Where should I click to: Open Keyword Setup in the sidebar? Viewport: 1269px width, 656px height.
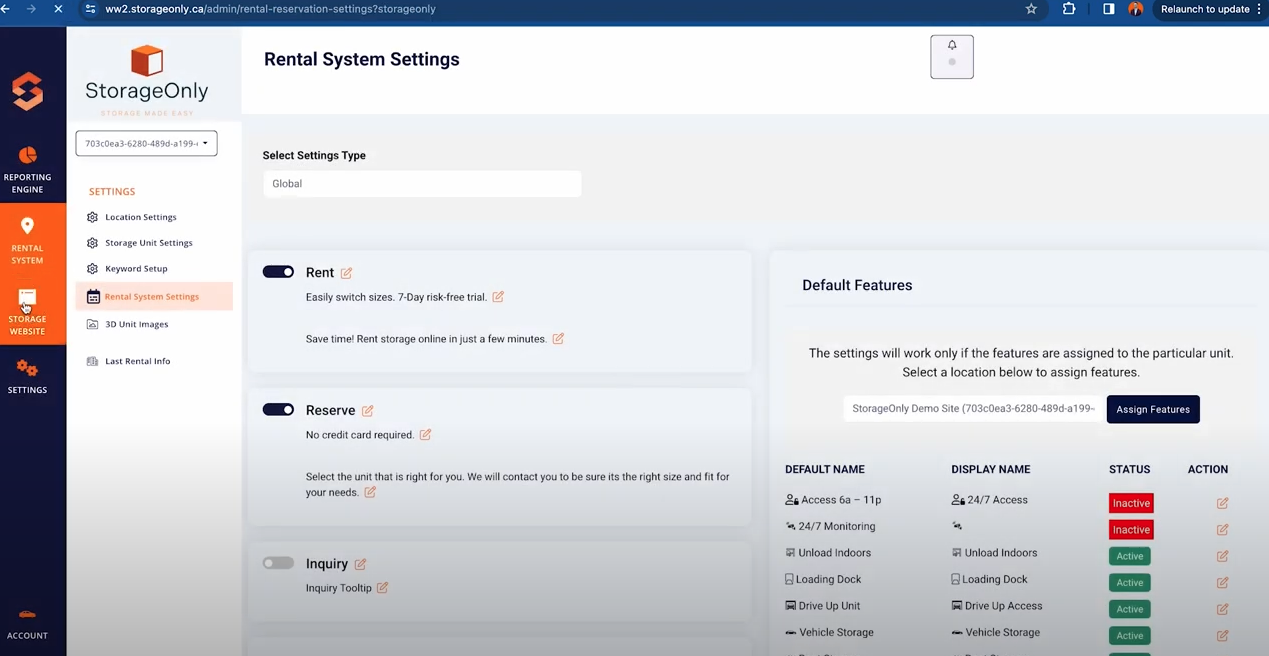click(136, 269)
